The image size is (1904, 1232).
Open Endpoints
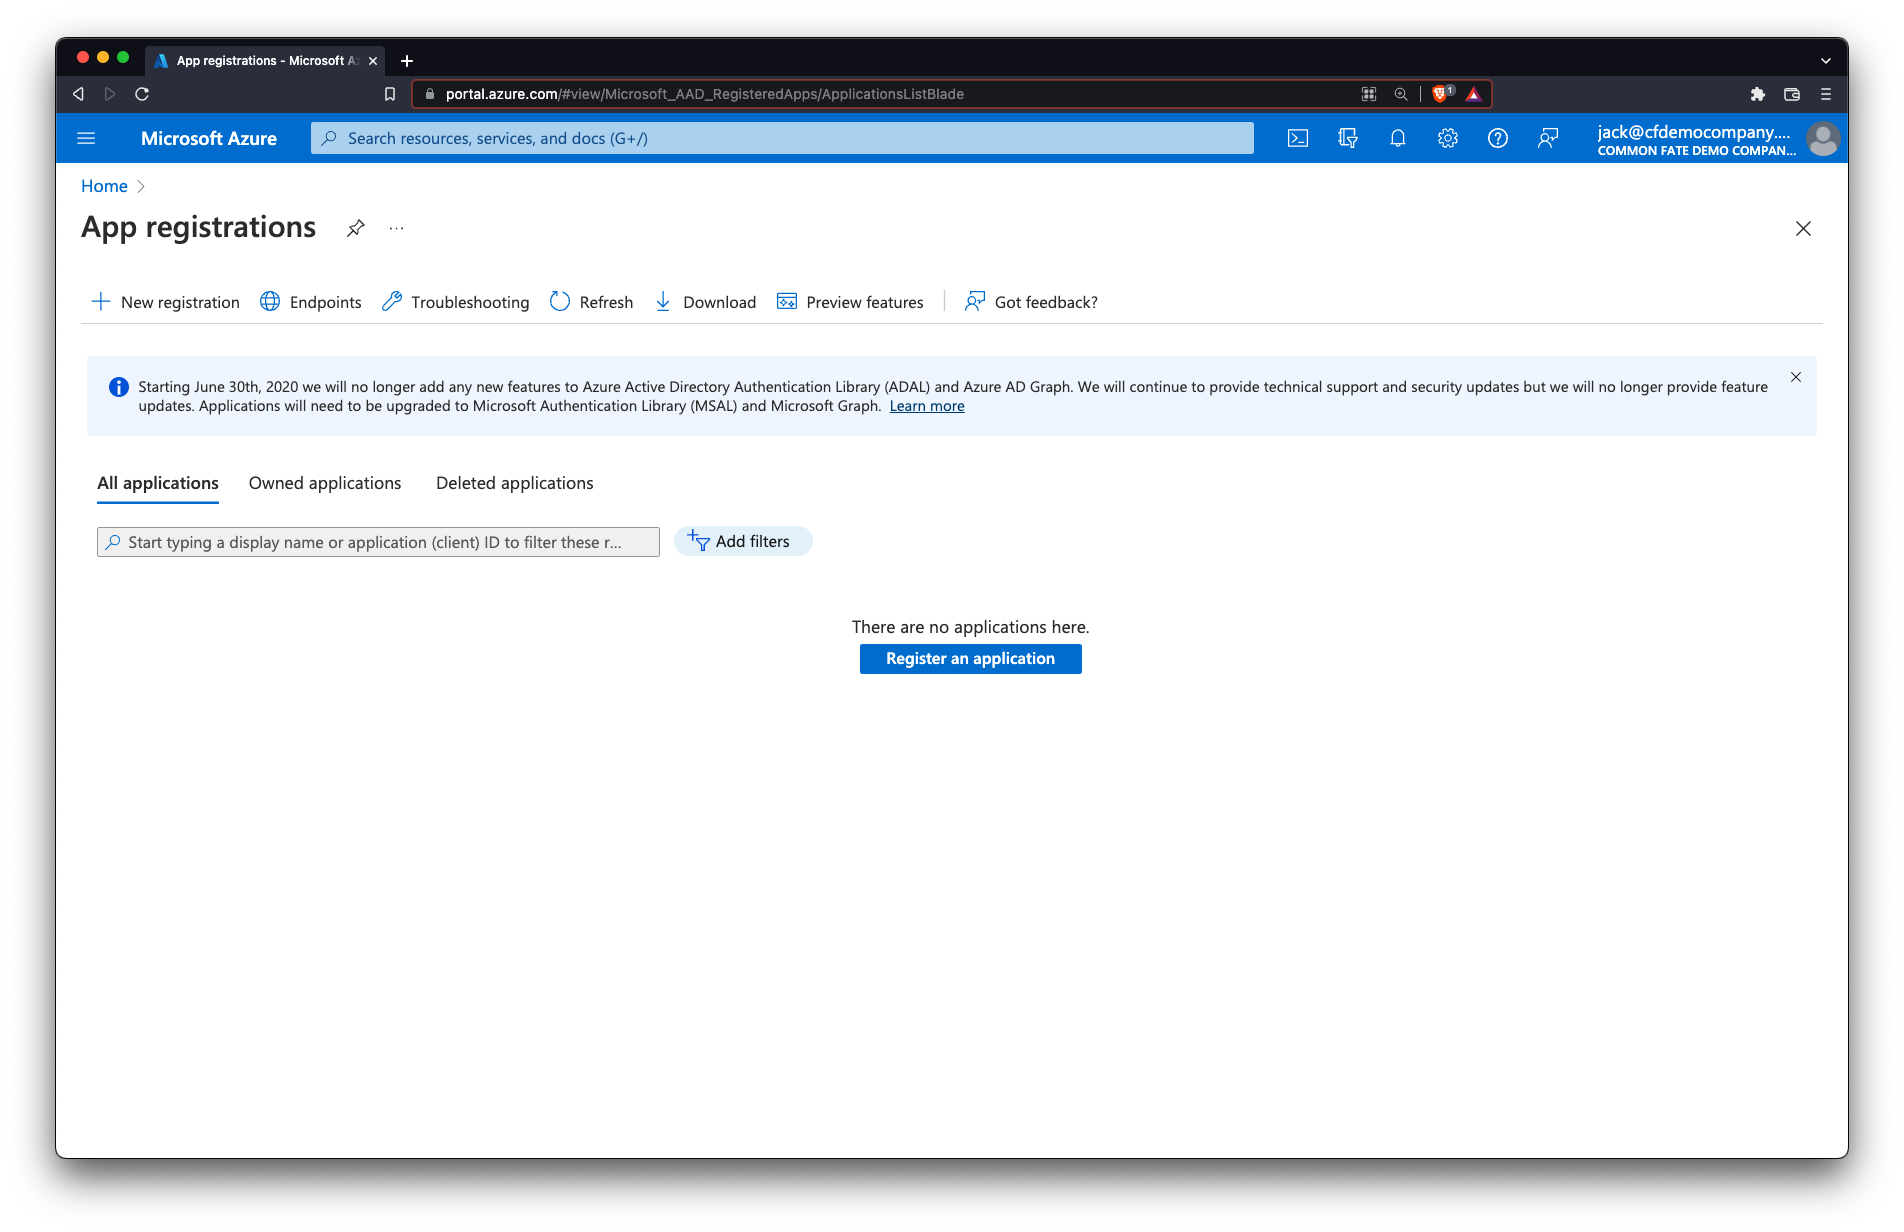(x=311, y=302)
